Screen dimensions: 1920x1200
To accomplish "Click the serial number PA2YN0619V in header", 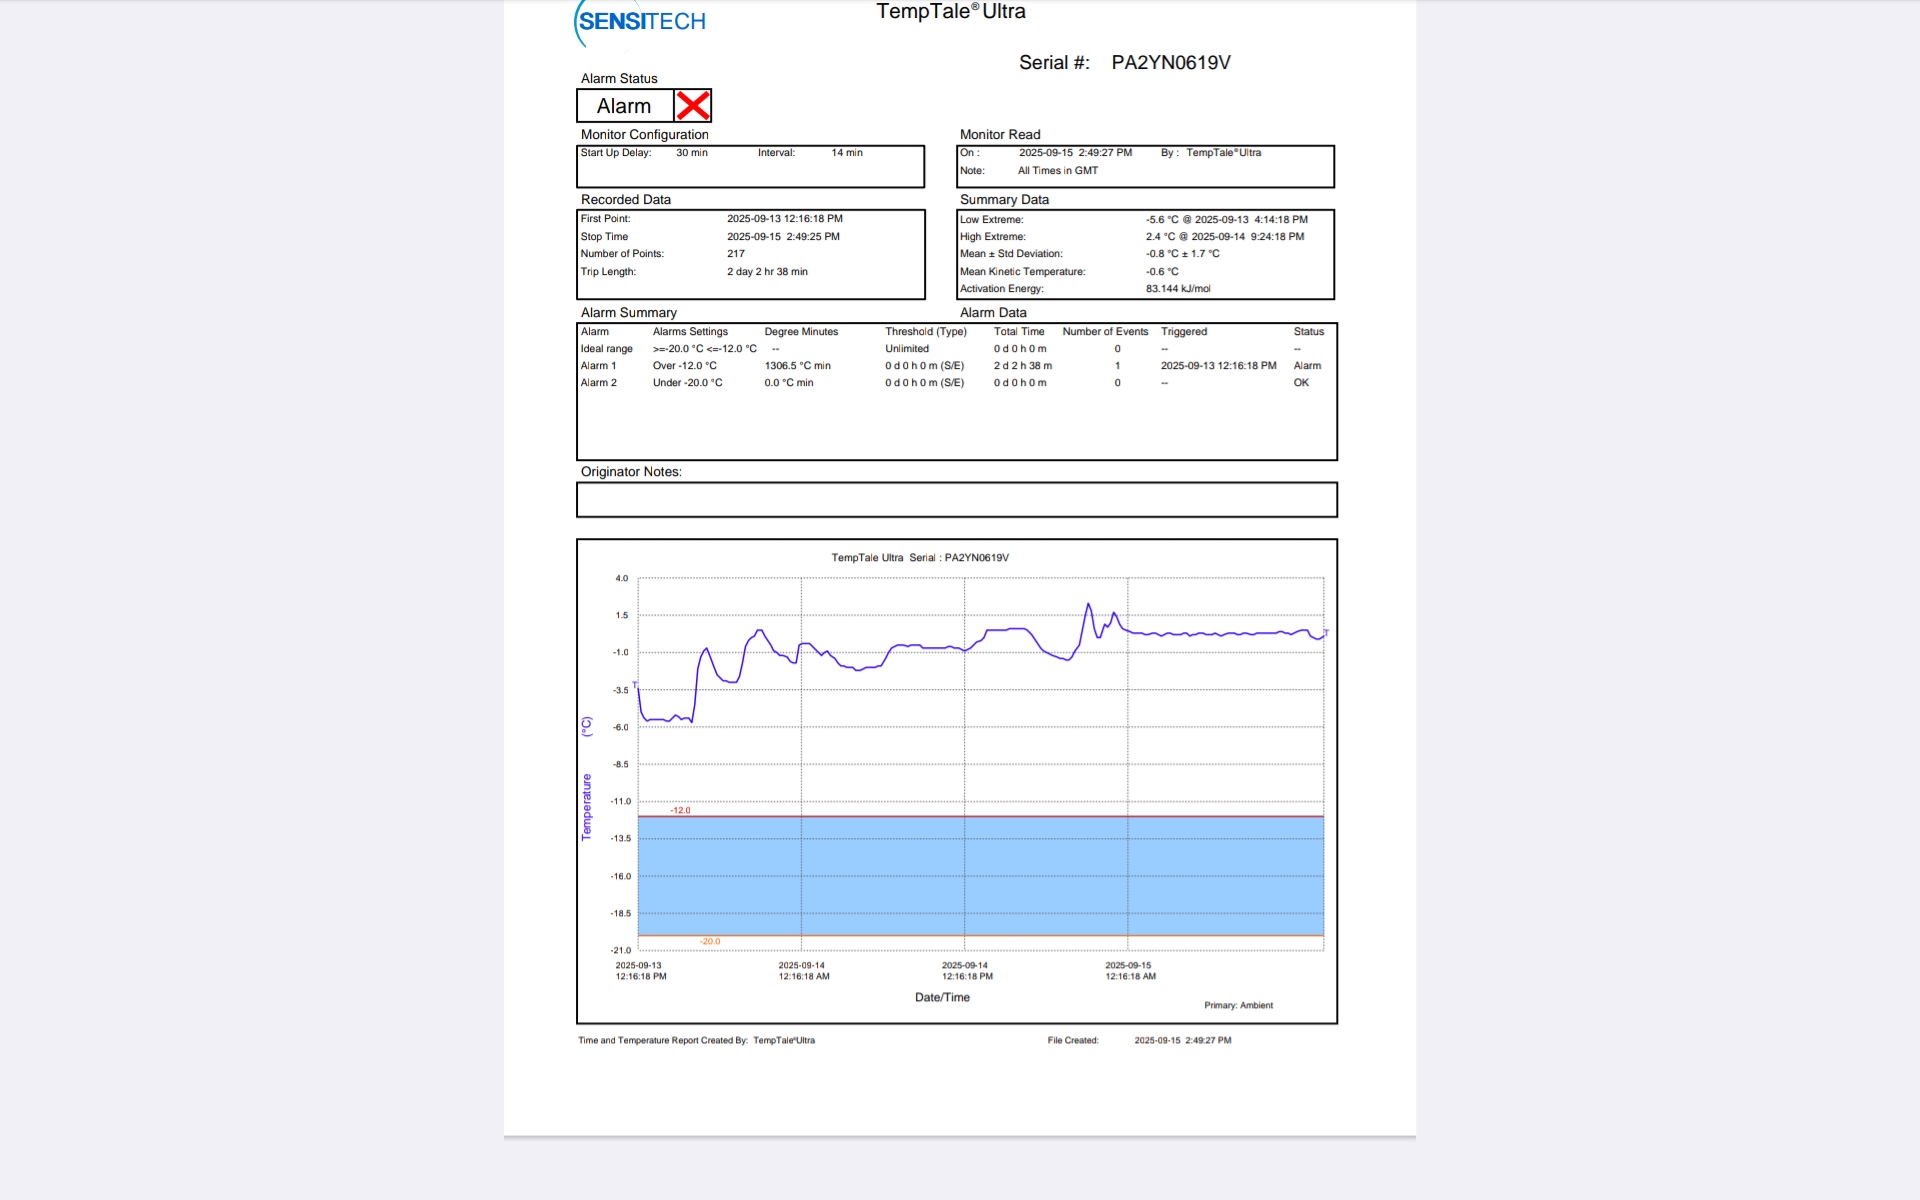I will point(1170,63).
